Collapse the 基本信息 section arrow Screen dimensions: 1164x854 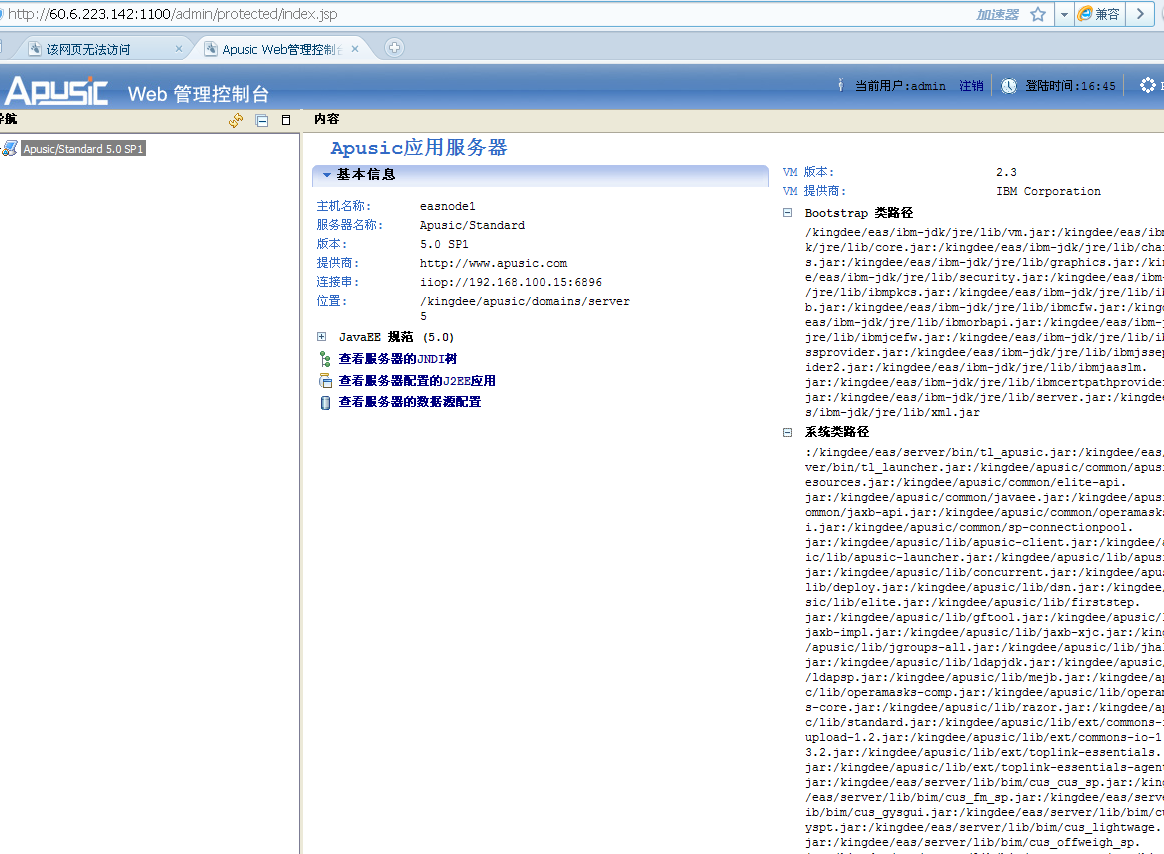point(327,175)
